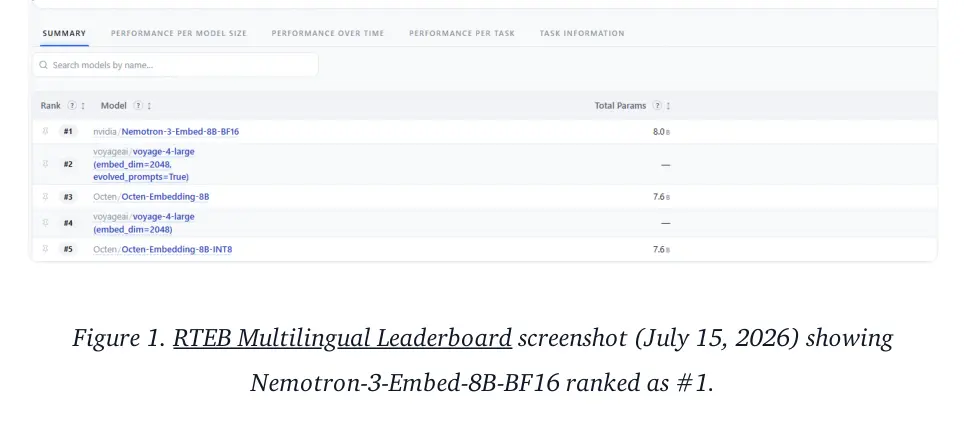Follow the RTEB Multilingual Leaderboard link
The image size is (964, 421).
tap(342, 339)
